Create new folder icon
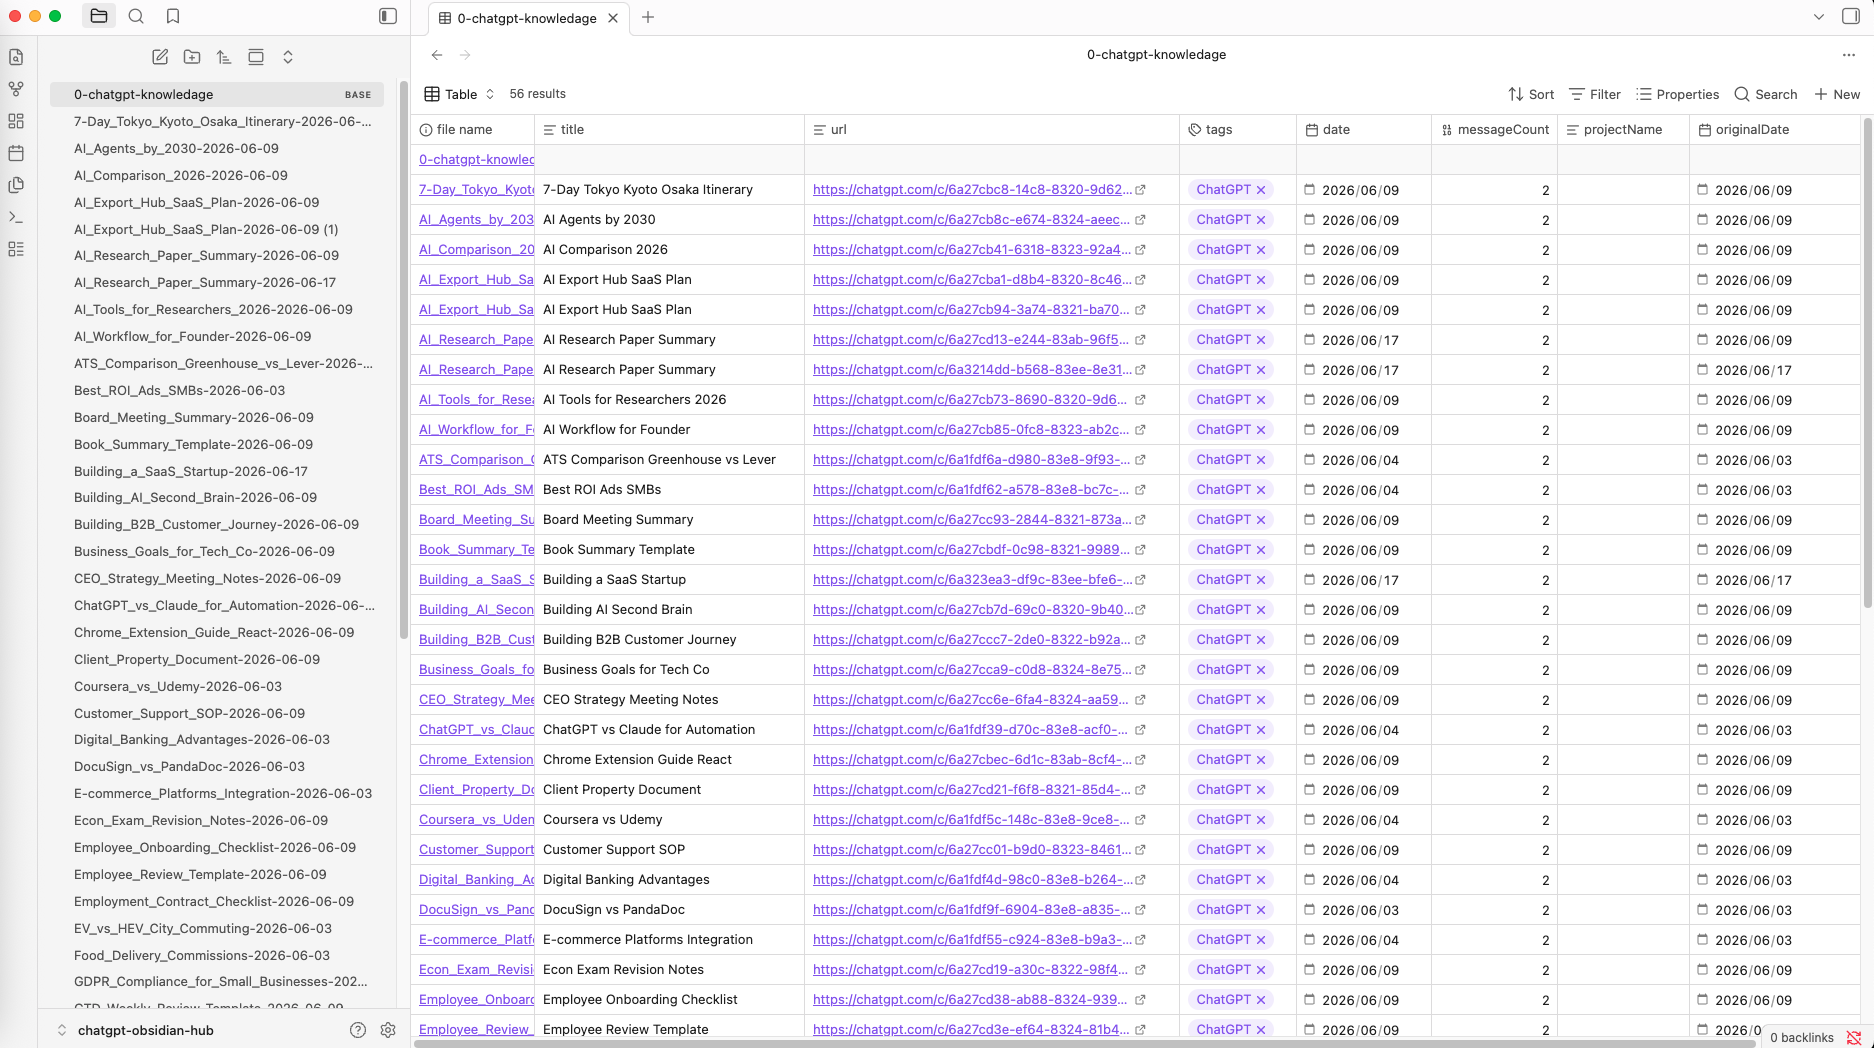 point(192,57)
